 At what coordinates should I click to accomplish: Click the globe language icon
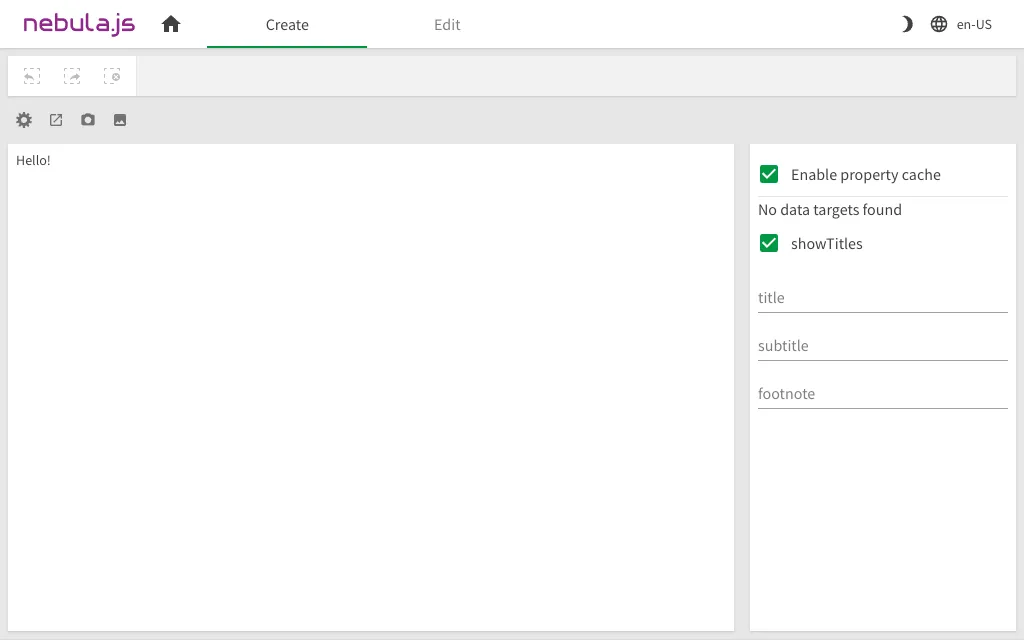tap(939, 24)
